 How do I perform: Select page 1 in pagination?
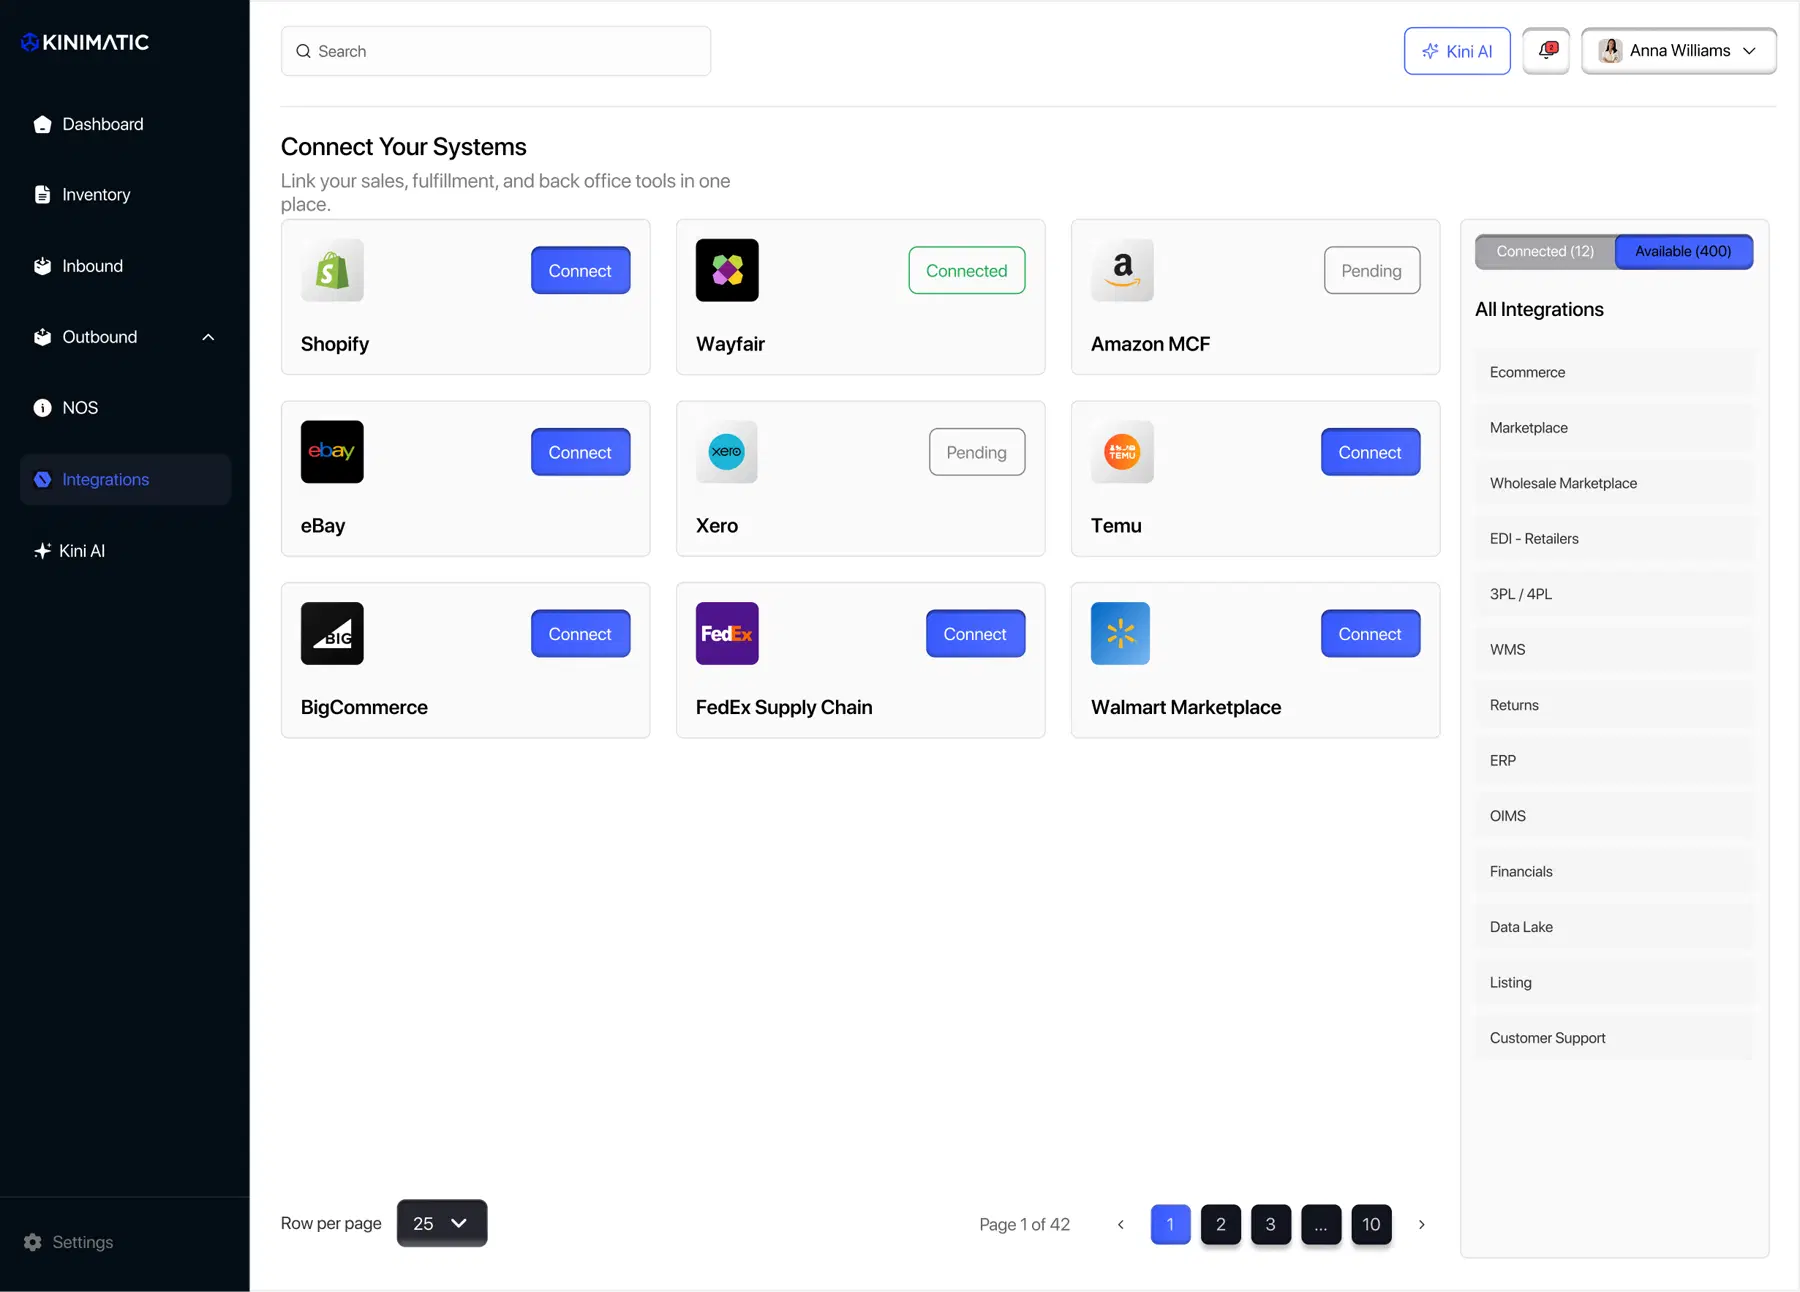pos(1170,1224)
